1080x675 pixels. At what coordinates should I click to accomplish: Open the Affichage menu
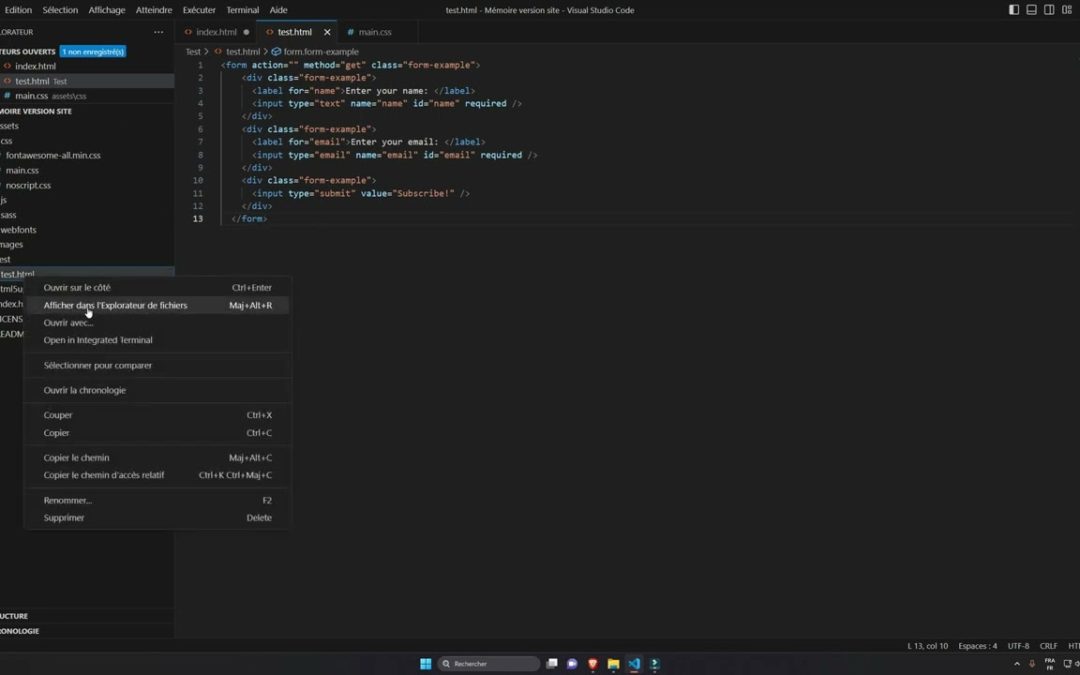107,10
